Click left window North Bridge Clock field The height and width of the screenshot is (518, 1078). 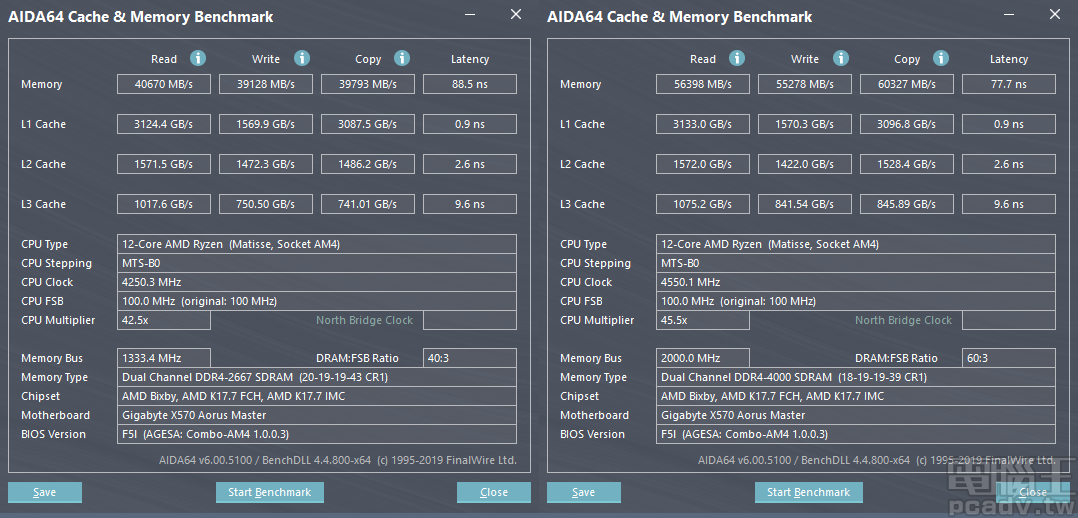point(470,321)
